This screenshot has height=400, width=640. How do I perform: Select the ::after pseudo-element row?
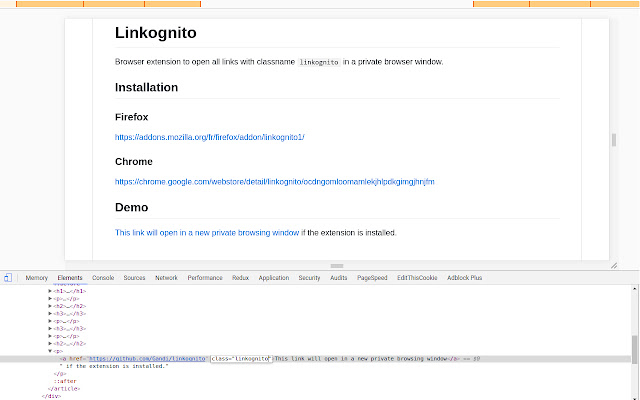[65, 381]
